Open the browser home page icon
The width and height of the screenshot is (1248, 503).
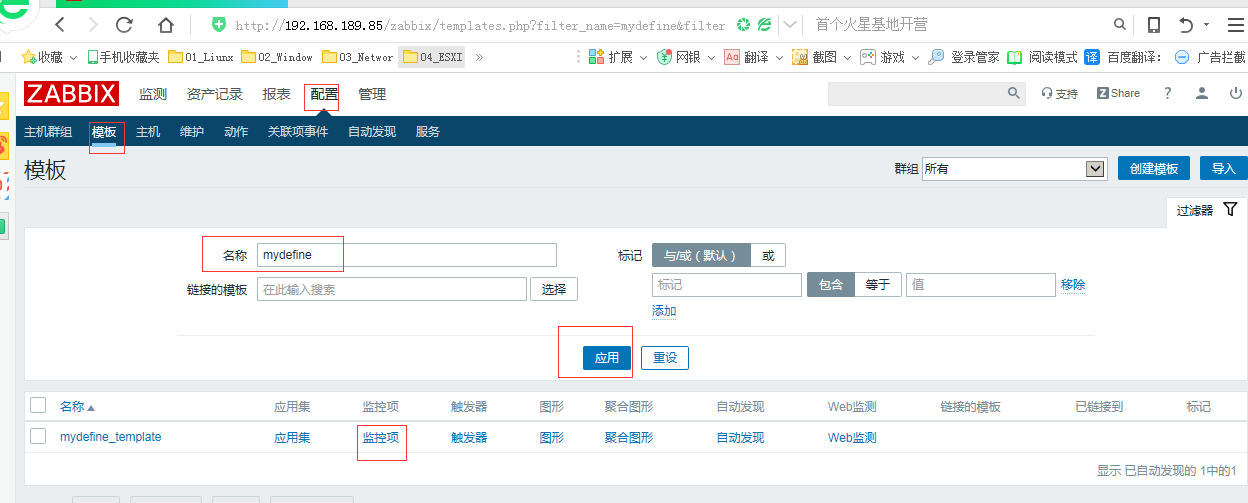click(166, 25)
